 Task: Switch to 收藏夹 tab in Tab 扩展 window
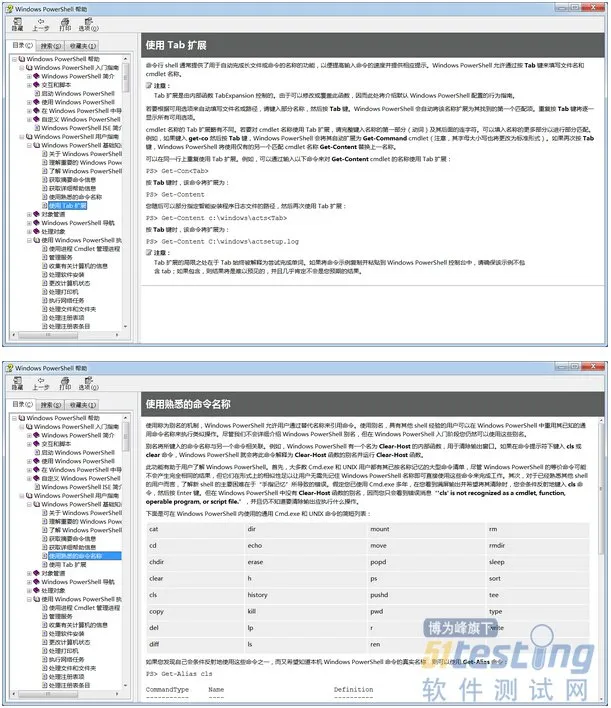pyautogui.click(x=82, y=46)
